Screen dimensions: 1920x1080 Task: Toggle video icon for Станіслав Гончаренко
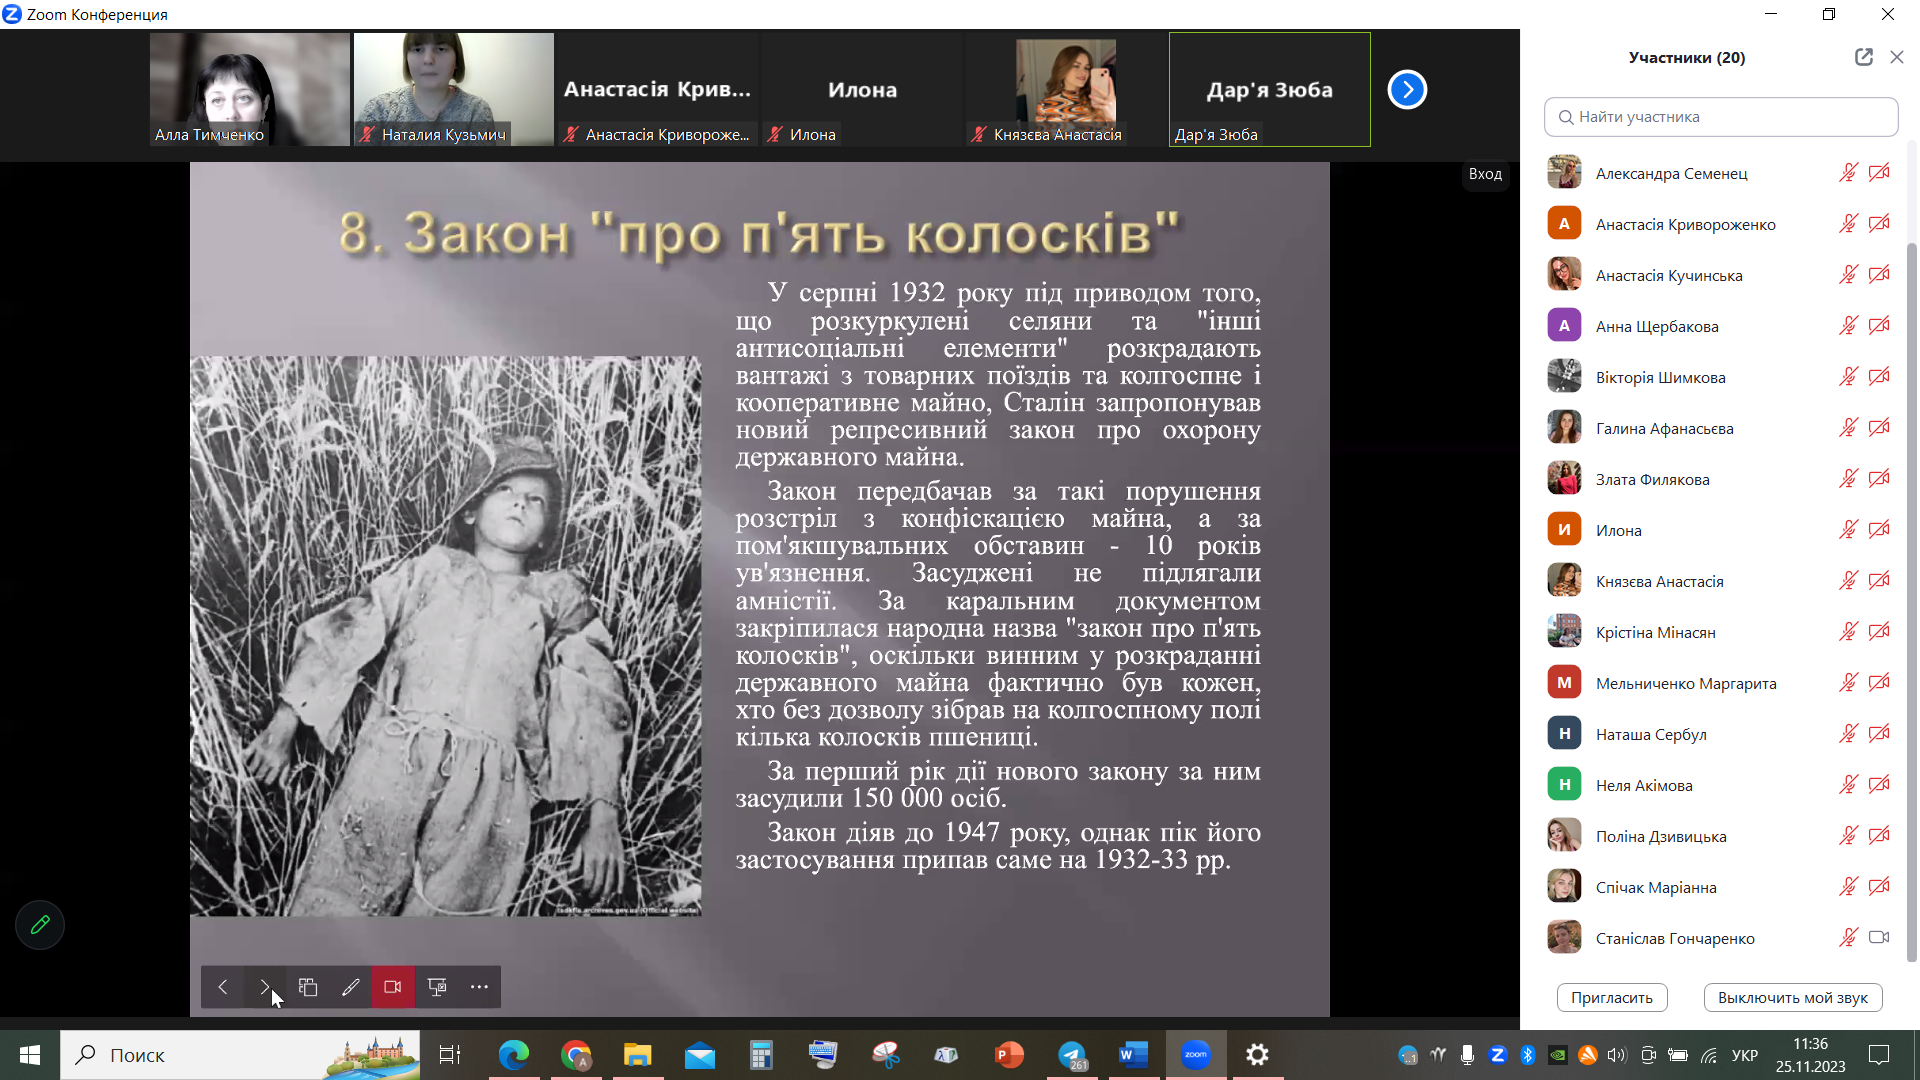point(1879,938)
